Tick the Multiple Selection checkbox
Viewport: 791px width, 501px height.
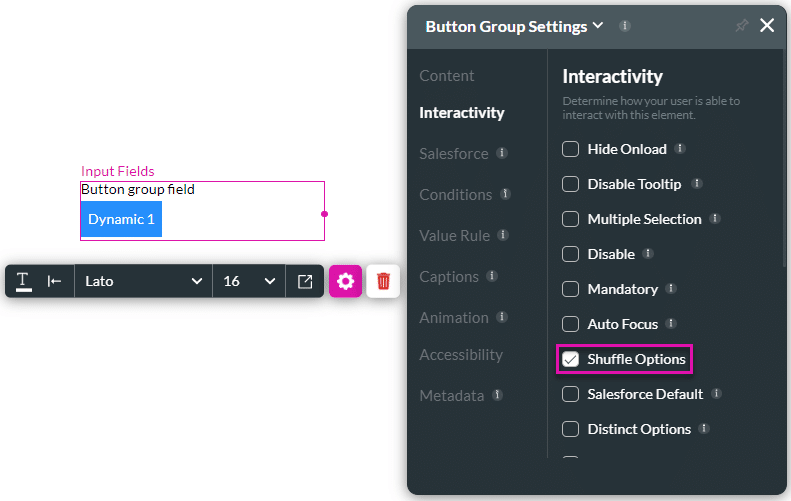pyautogui.click(x=571, y=219)
